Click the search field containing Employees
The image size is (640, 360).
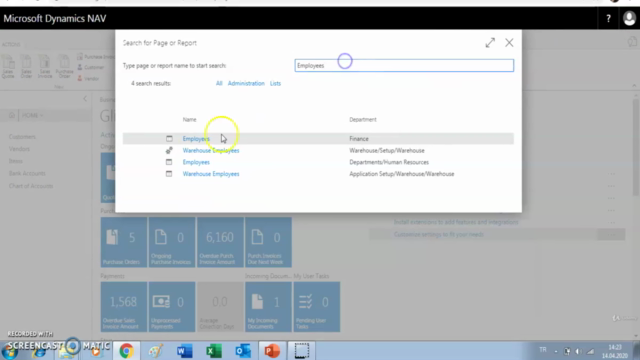click(404, 65)
